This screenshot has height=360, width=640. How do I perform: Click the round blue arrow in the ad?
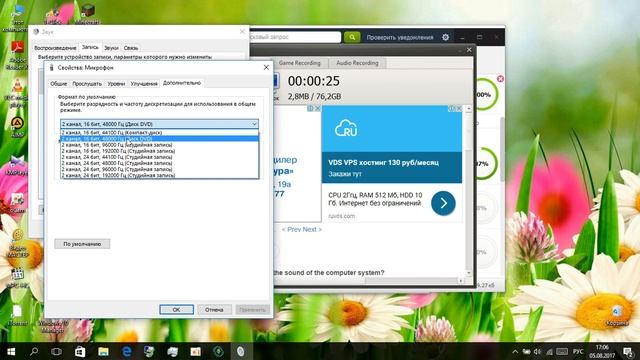tap(443, 203)
